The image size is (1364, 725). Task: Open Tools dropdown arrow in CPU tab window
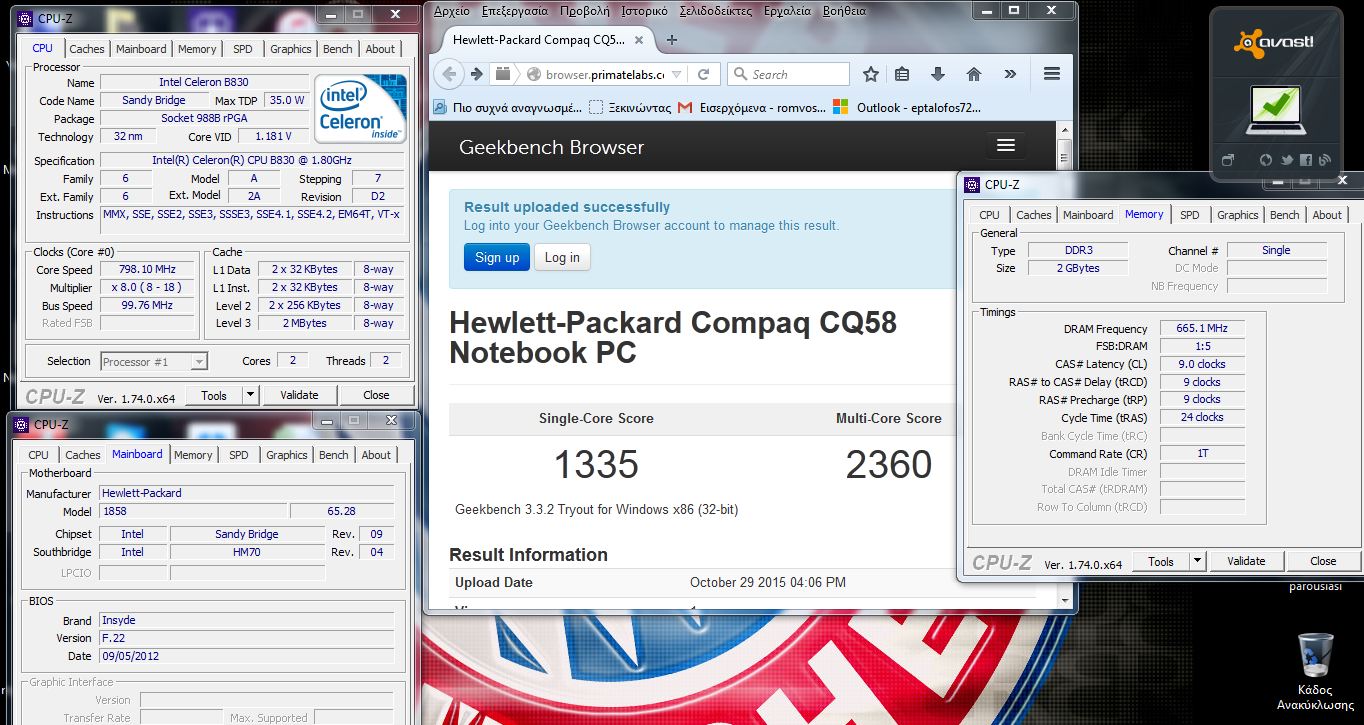(250, 395)
